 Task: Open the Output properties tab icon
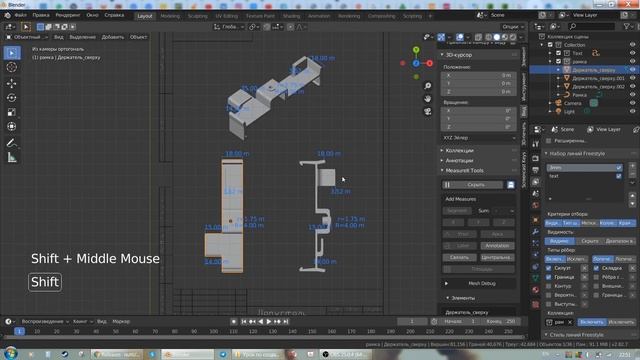(x=536, y=170)
